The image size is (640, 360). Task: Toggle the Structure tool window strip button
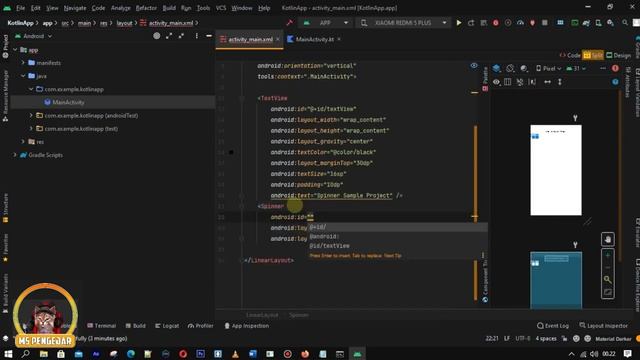click(x=5, y=208)
